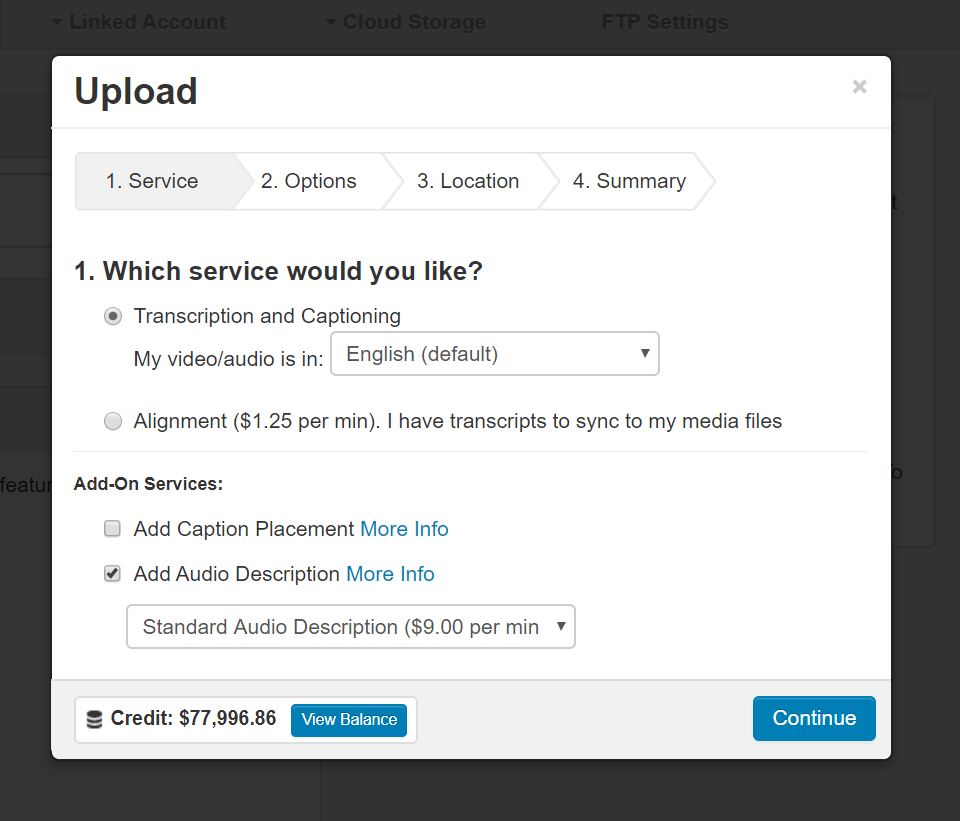This screenshot has height=821, width=960.
Task: Click the Credit: $77,996.86 balance text
Action: [x=193, y=719]
